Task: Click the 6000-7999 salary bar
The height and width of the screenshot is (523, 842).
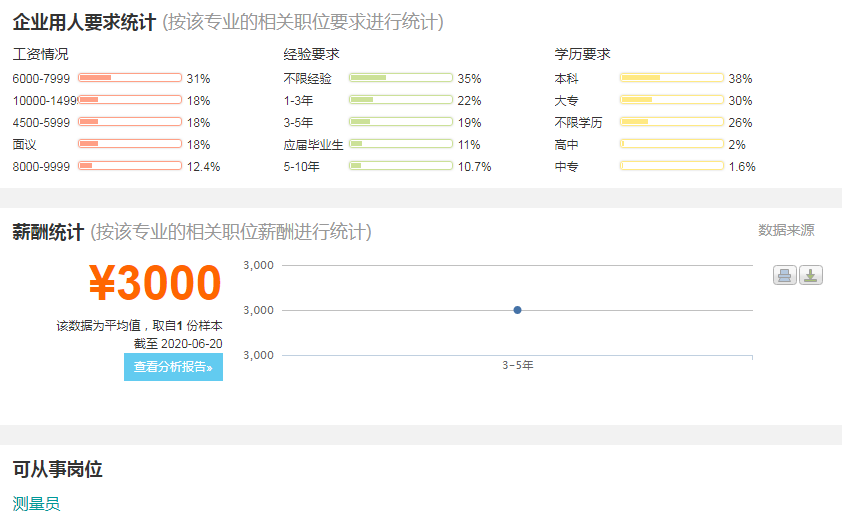Action: 130,78
